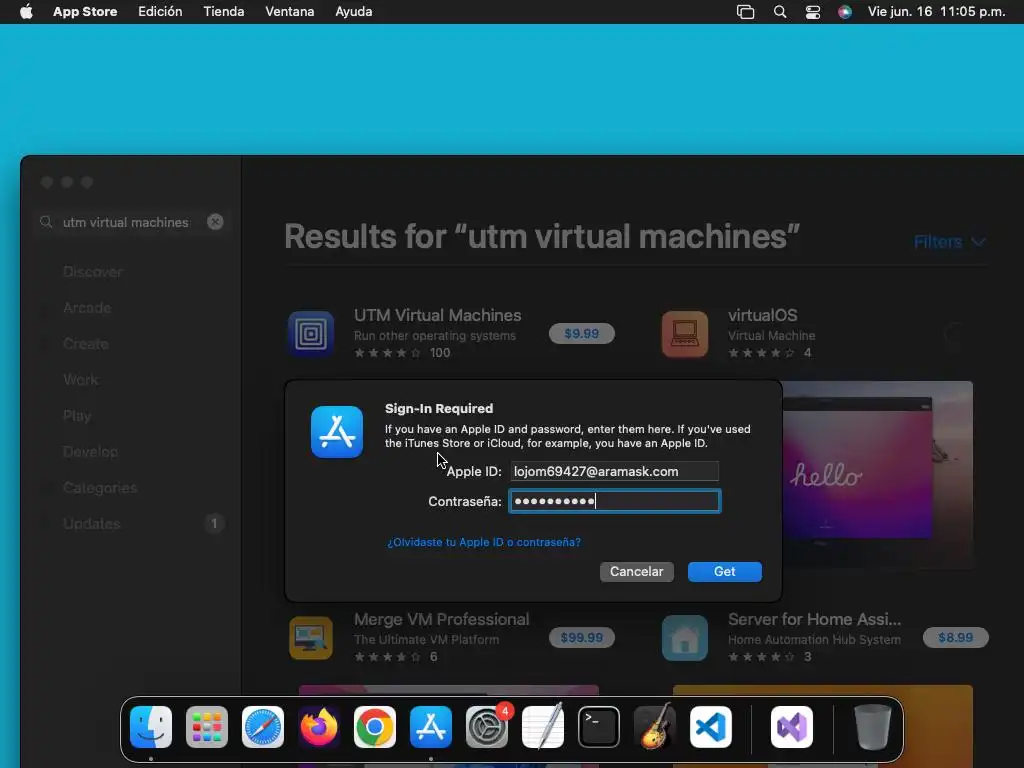This screenshot has height=768, width=1024.
Task: Click the hello macOS screenshot thumbnail
Action: tap(878, 475)
